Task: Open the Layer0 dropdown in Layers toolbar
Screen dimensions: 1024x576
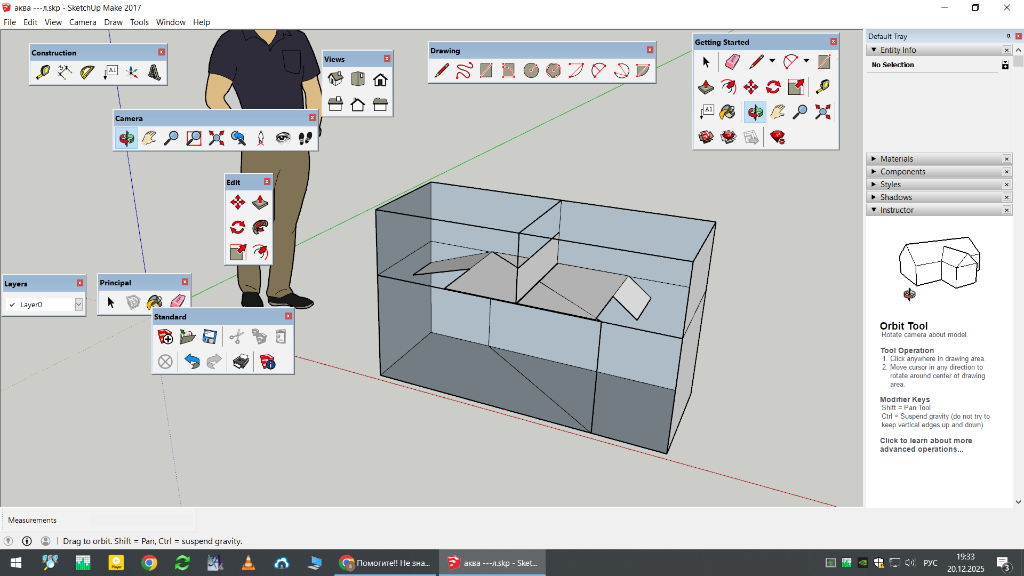Action: coord(78,304)
